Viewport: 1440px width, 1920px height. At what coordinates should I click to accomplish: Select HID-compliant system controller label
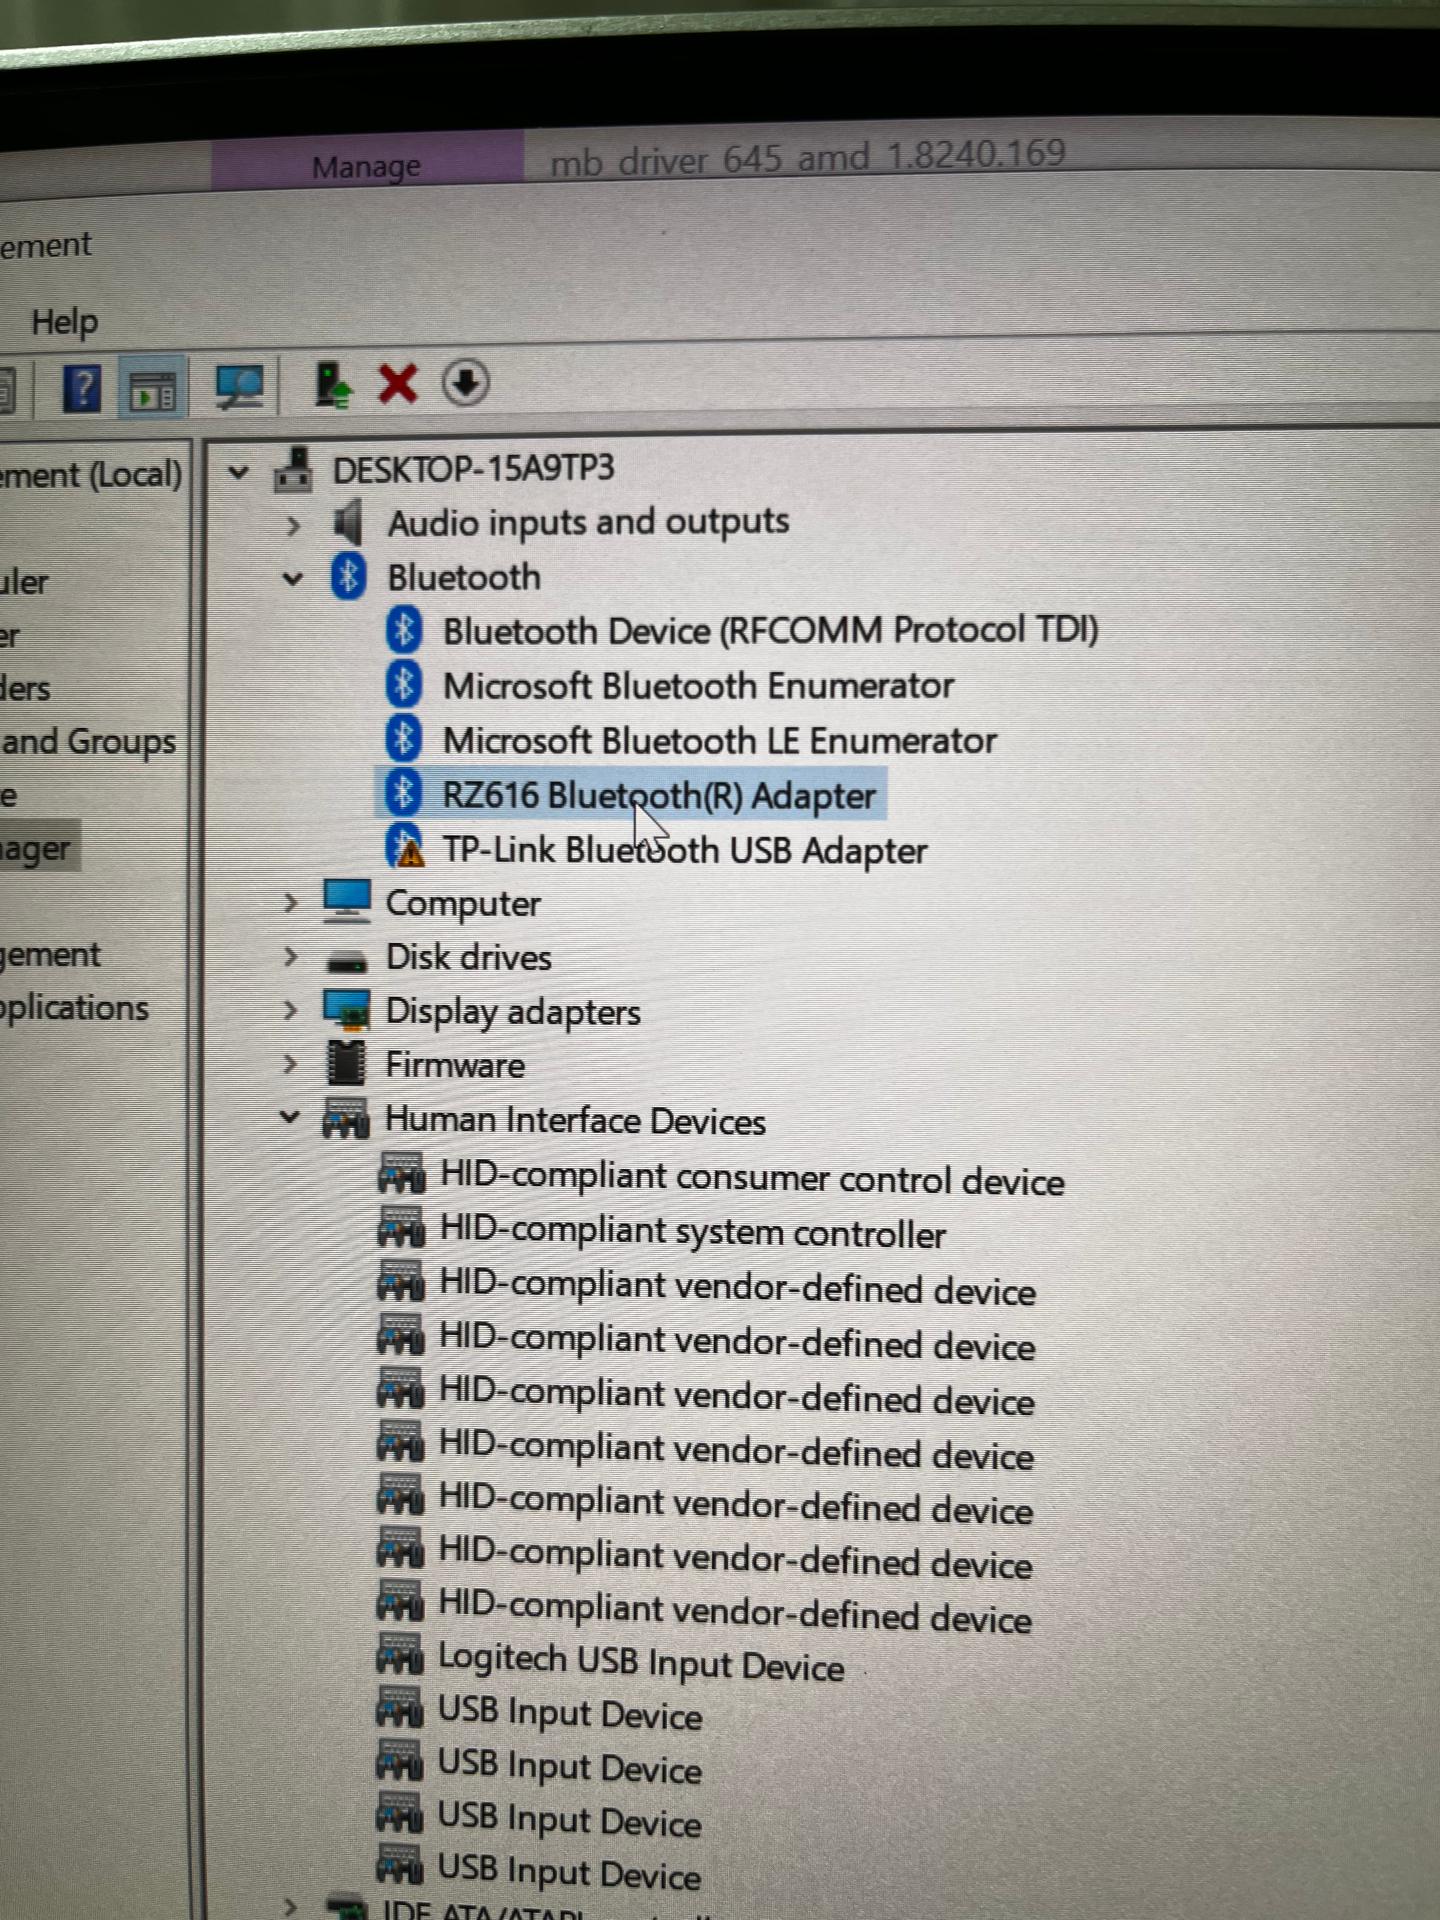point(693,1232)
